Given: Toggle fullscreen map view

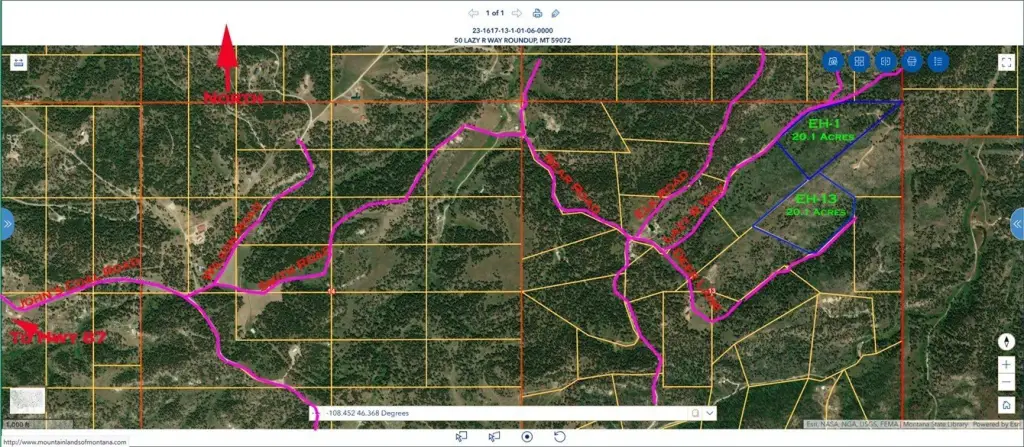Looking at the screenshot, I should coord(1007,61).
